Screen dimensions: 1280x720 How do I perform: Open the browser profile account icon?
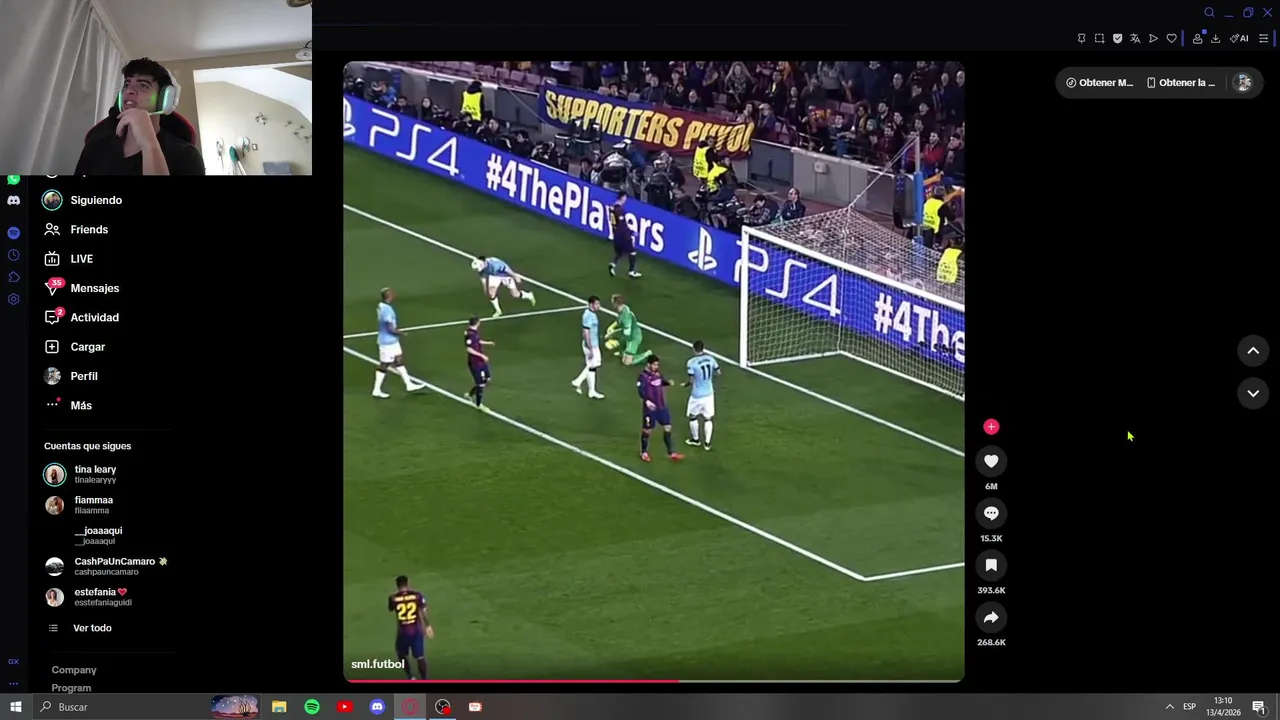[1197, 39]
